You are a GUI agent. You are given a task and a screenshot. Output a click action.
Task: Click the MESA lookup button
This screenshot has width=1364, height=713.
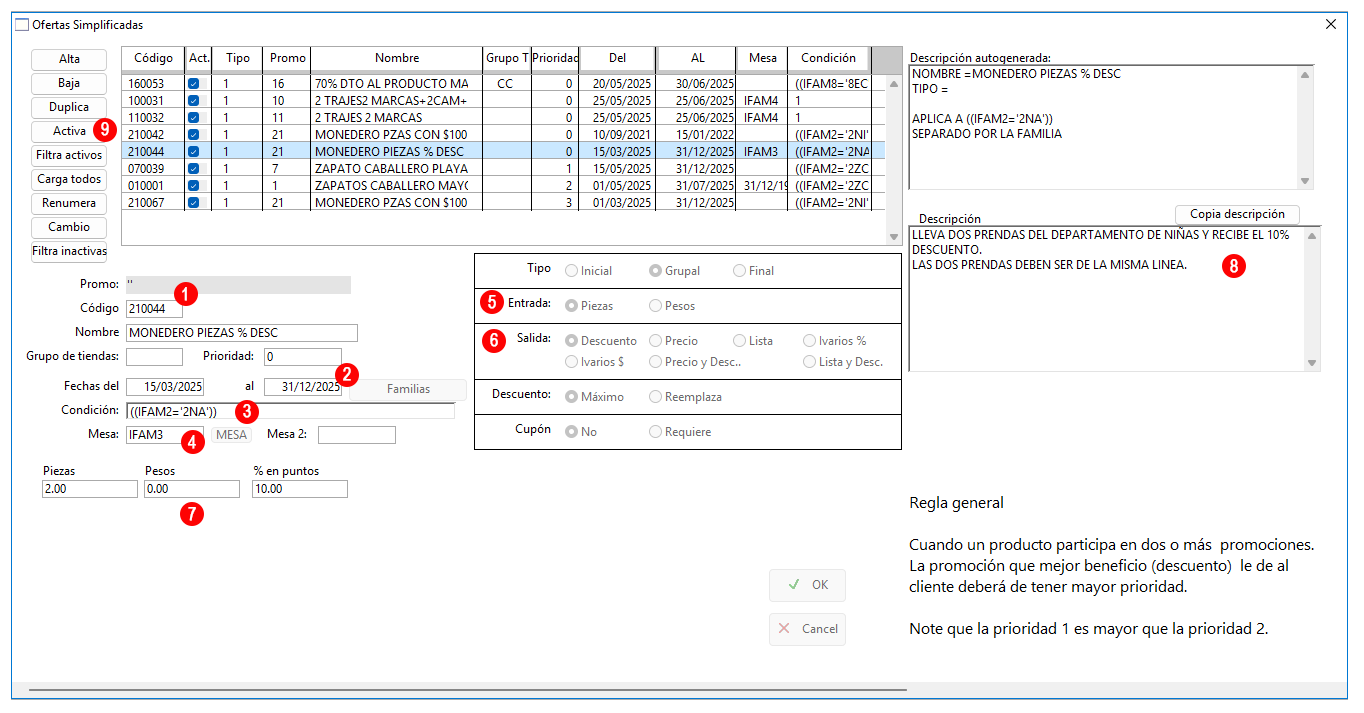[x=231, y=435]
